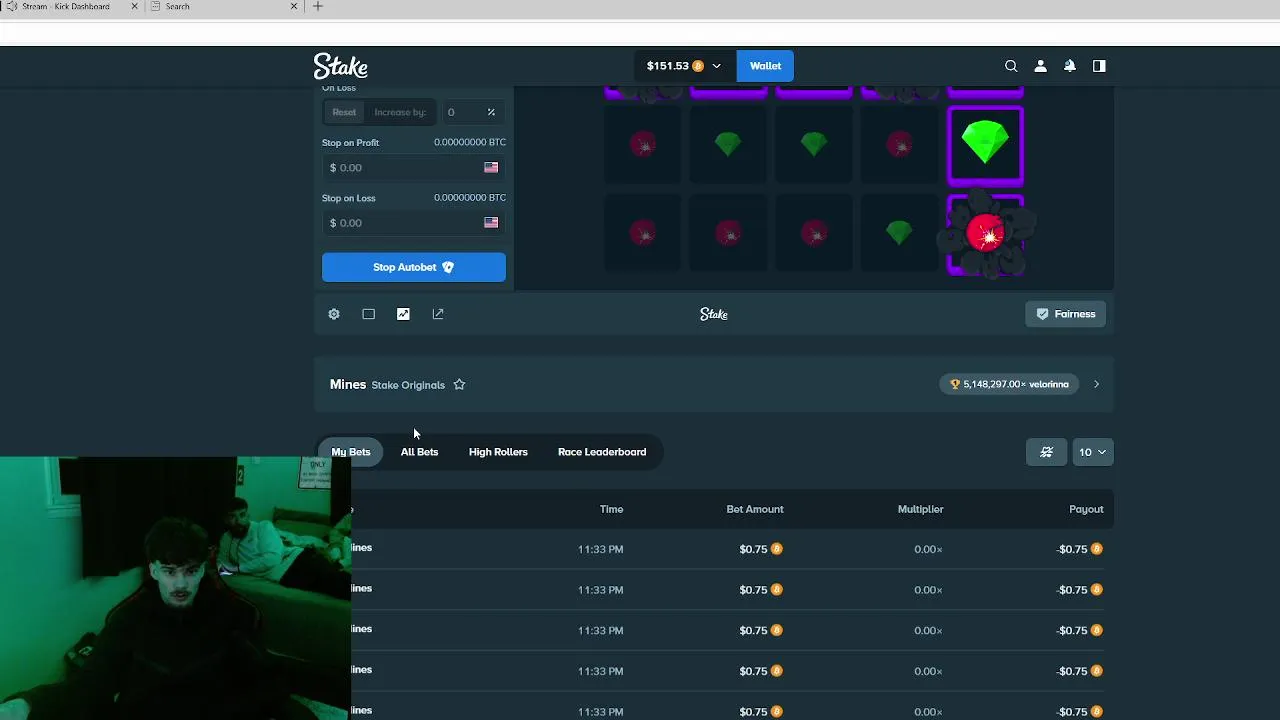Open the user profile icon
Image resolution: width=1280 pixels, height=720 pixels.
[x=1040, y=66]
